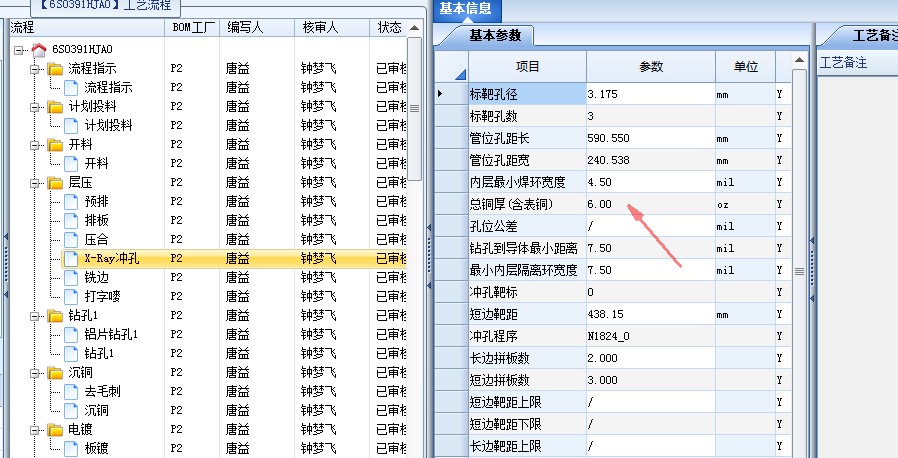Select the 铣边 tree item
Image resolution: width=898 pixels, height=458 pixels.
[96, 278]
